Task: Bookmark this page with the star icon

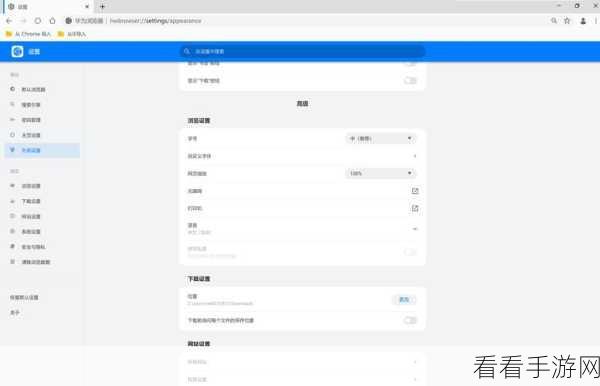Action: [x=567, y=21]
